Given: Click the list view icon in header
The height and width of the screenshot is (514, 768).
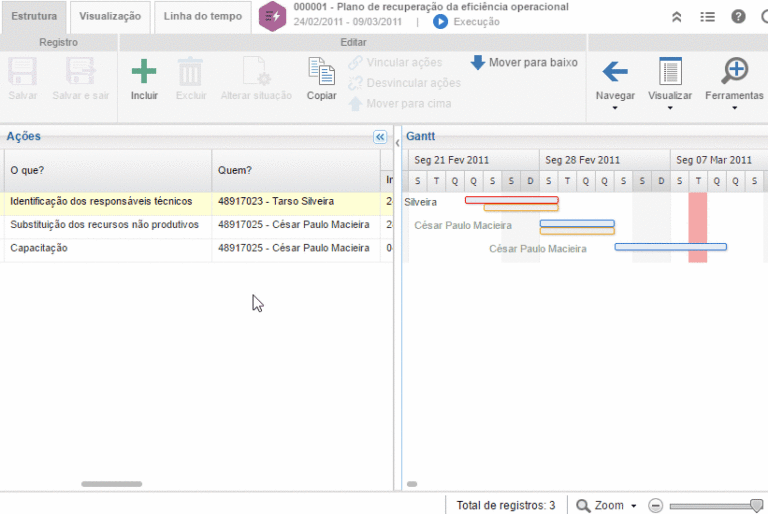Looking at the screenshot, I should coord(707,16).
